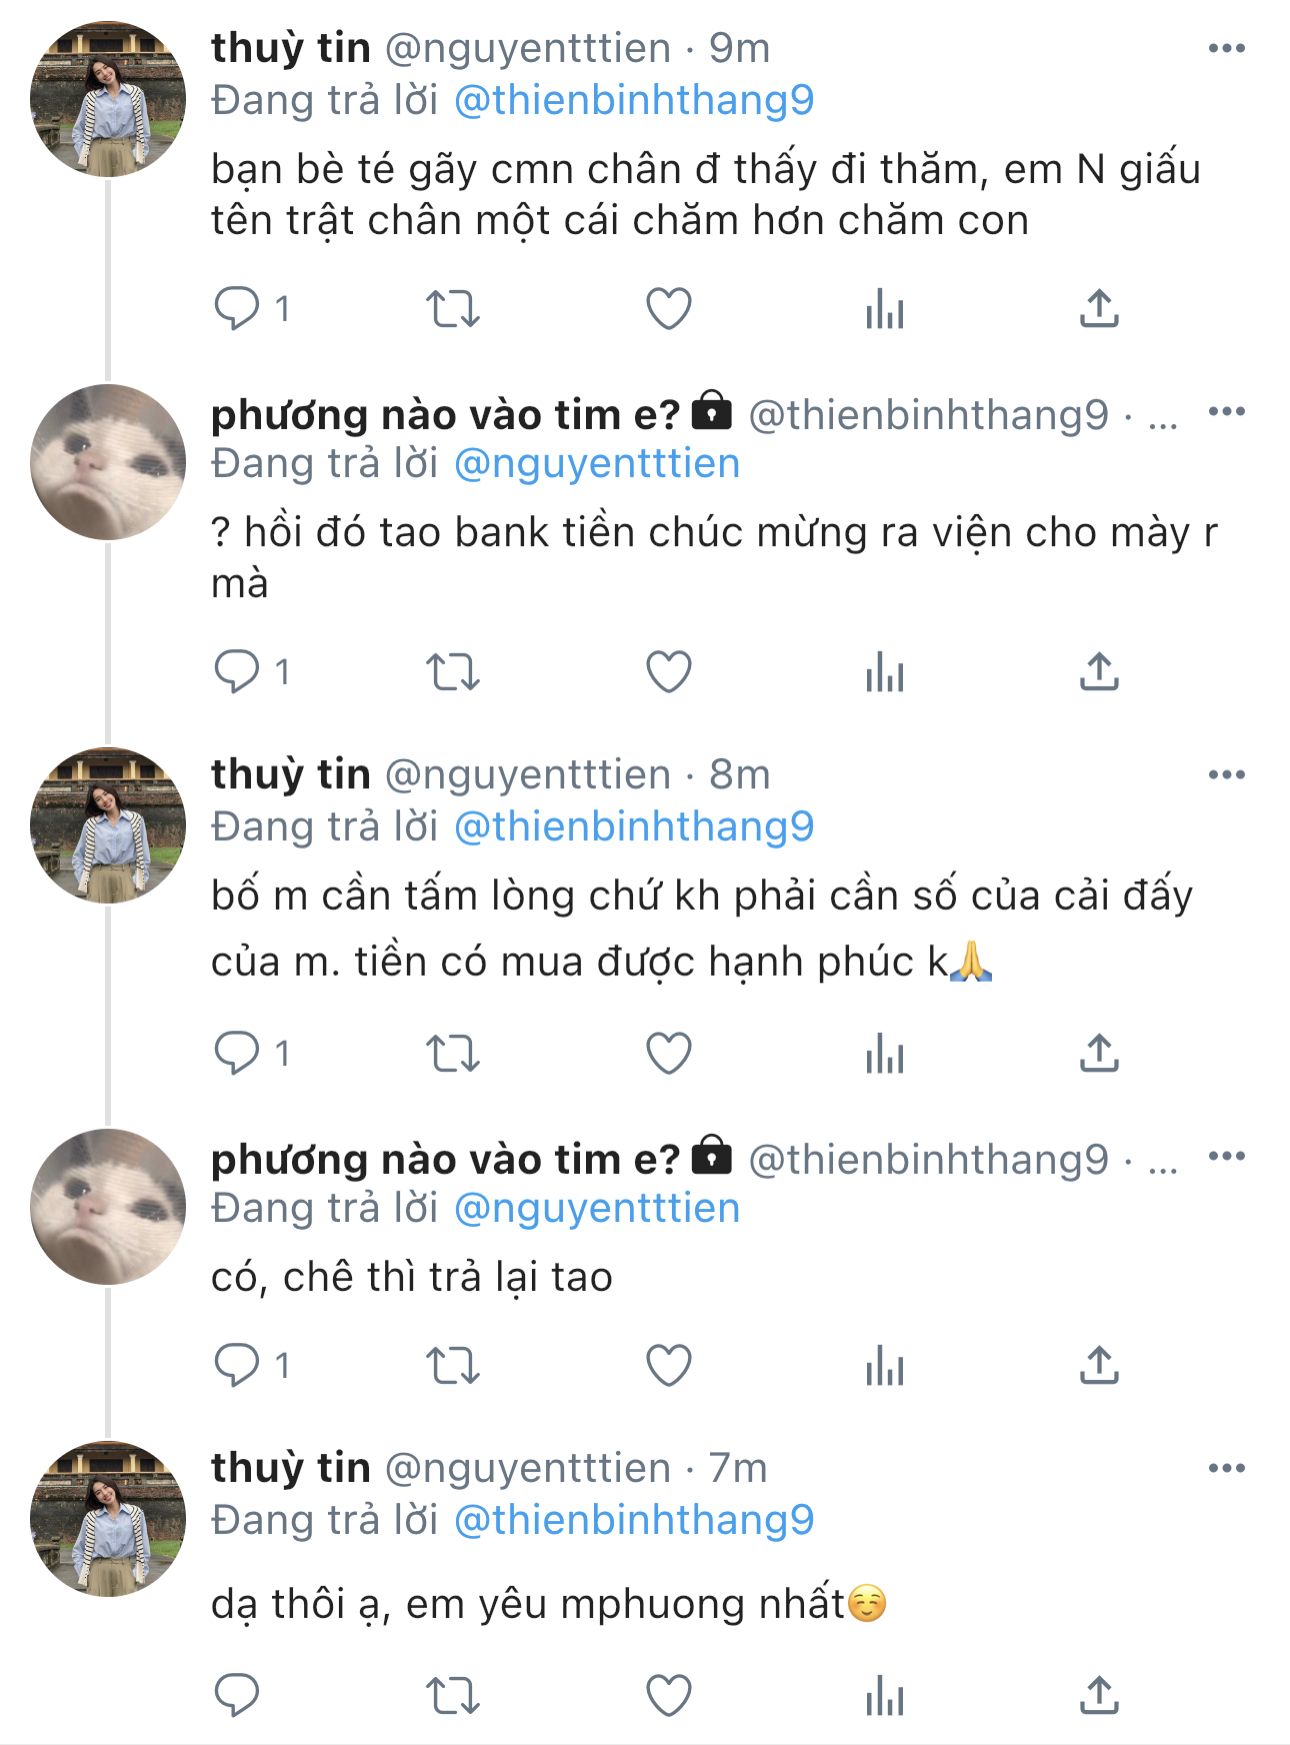Viewport: 1290px width, 1745px height.
Task: Share the 'bố m cần tấm lòng' tweet
Action: point(1099,1053)
